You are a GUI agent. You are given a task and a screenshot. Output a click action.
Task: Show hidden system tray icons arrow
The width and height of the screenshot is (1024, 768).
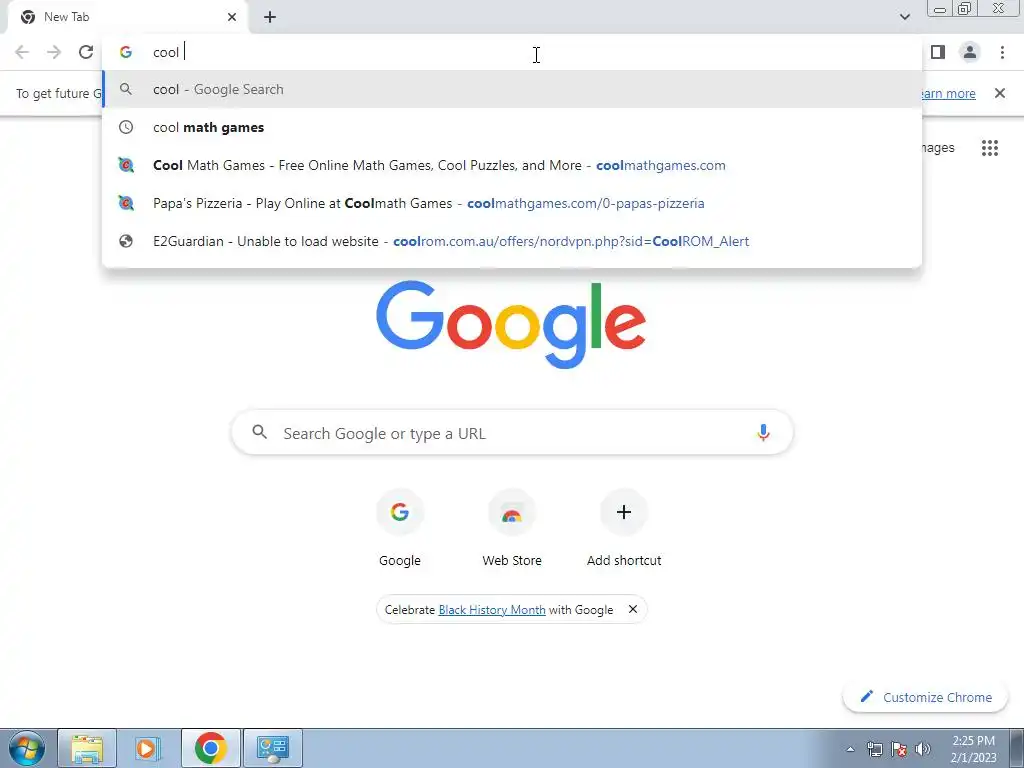pos(850,749)
